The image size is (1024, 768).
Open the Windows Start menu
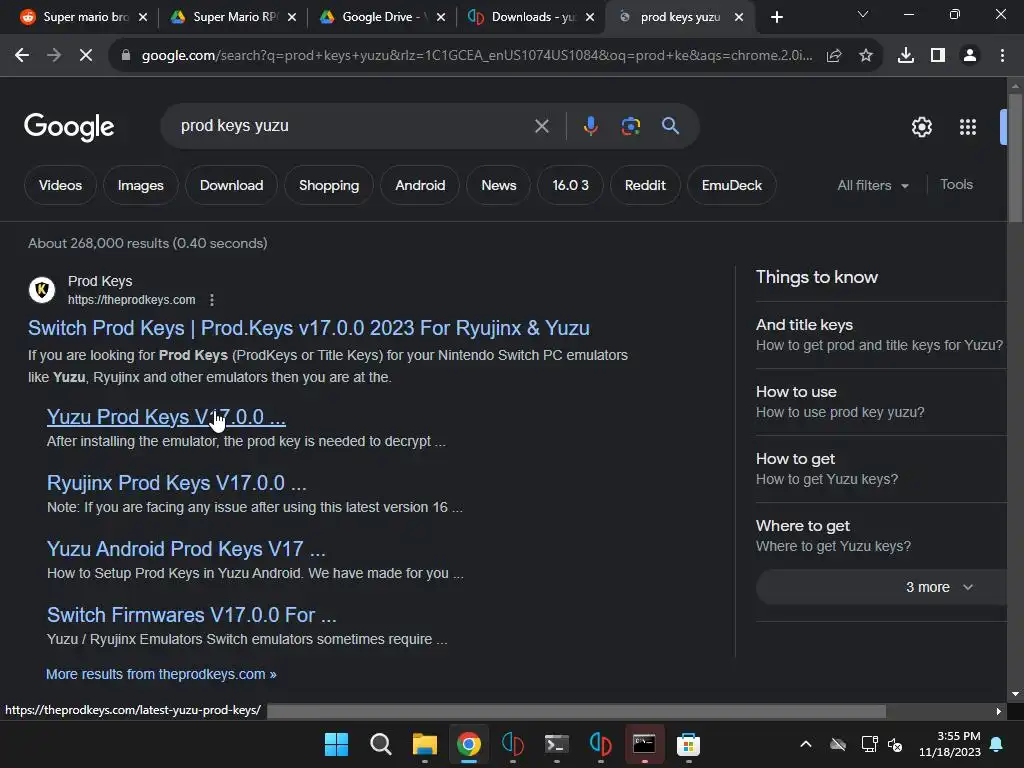[336, 744]
